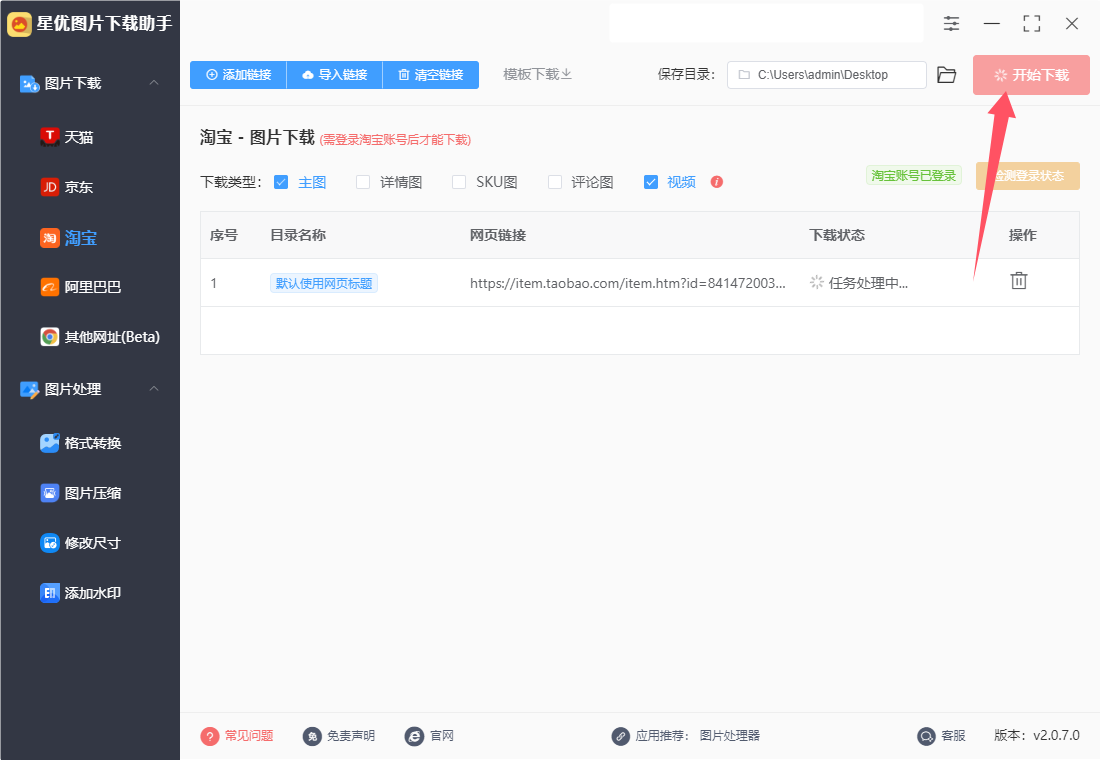Click the 目录名称 column header
This screenshot has height=760, width=1100.
coord(298,235)
